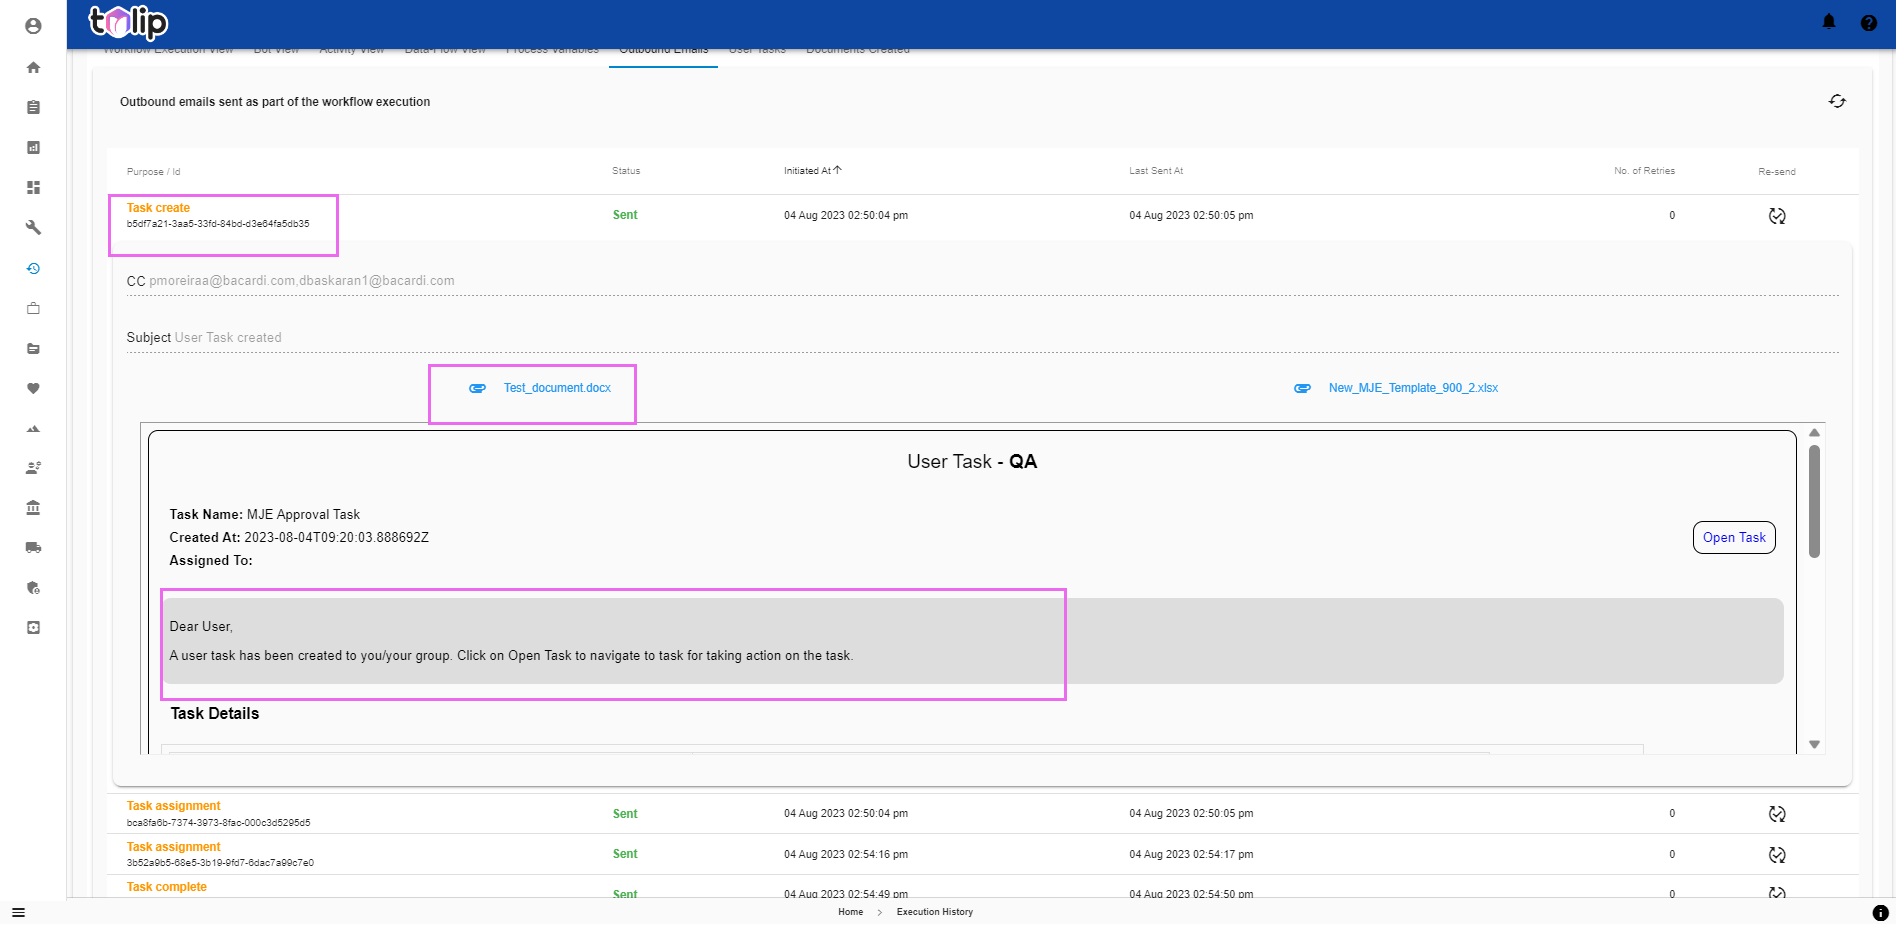1904x930 pixels.
Task: Click the Sent status of Task assignment bca8fa6b
Action: [x=625, y=814]
